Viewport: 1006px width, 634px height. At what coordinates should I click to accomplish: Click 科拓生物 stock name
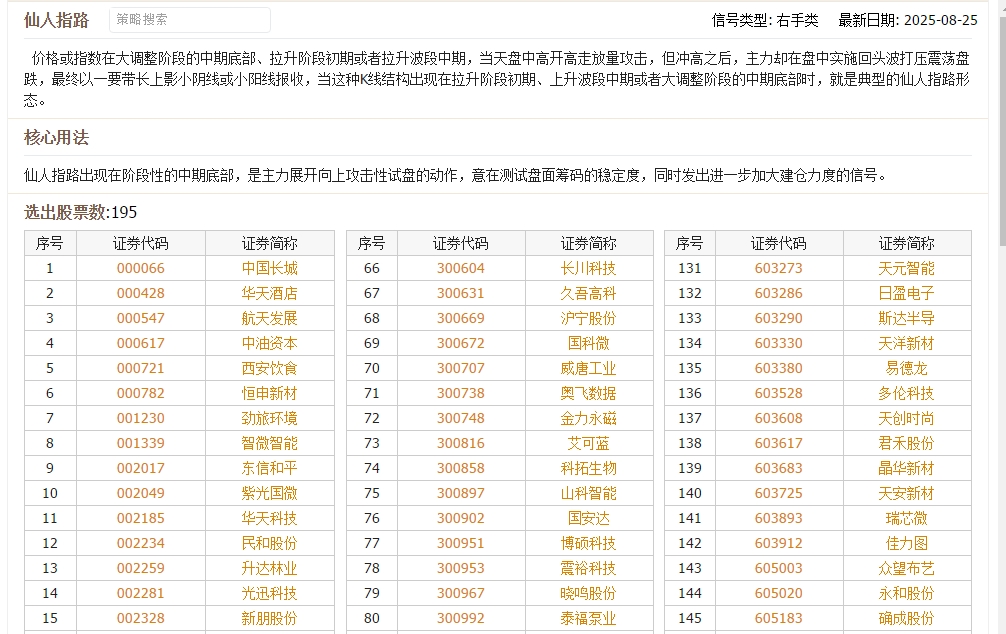[588, 468]
